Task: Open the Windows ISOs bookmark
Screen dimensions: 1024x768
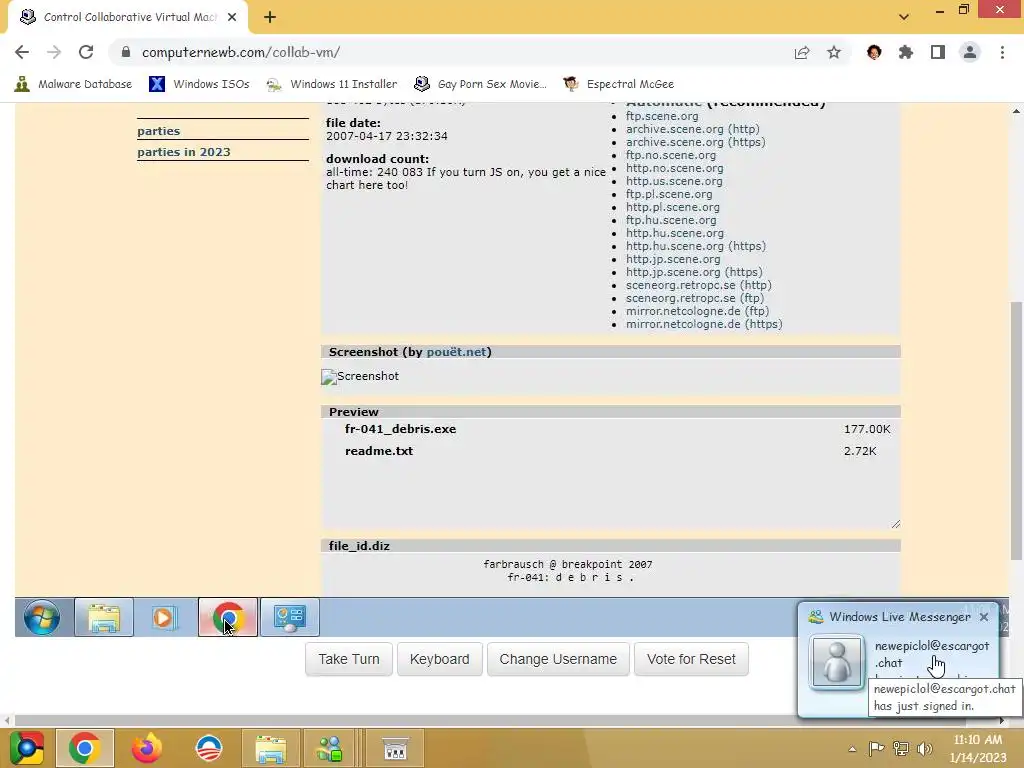Action: [199, 84]
